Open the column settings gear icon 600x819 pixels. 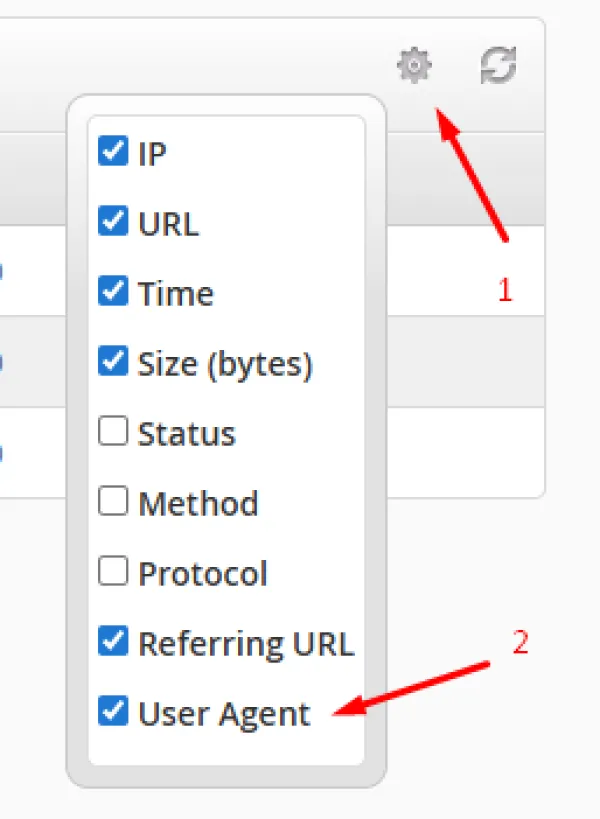[413, 67]
